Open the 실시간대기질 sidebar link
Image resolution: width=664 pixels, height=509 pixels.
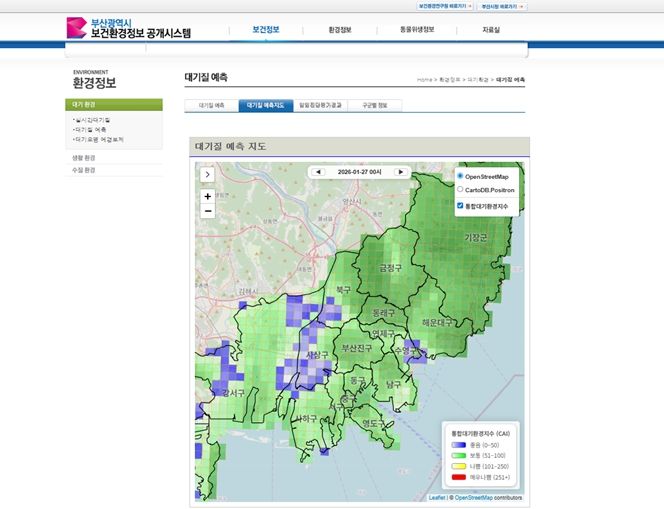(x=92, y=119)
